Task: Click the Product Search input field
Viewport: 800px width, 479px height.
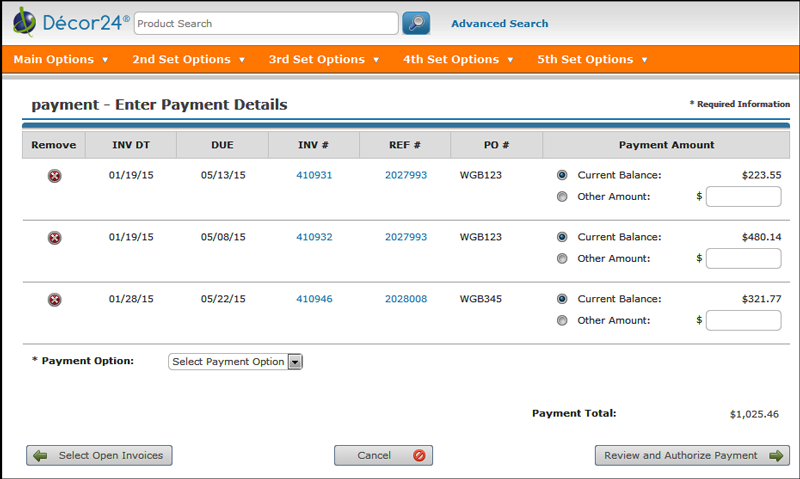Action: point(265,23)
